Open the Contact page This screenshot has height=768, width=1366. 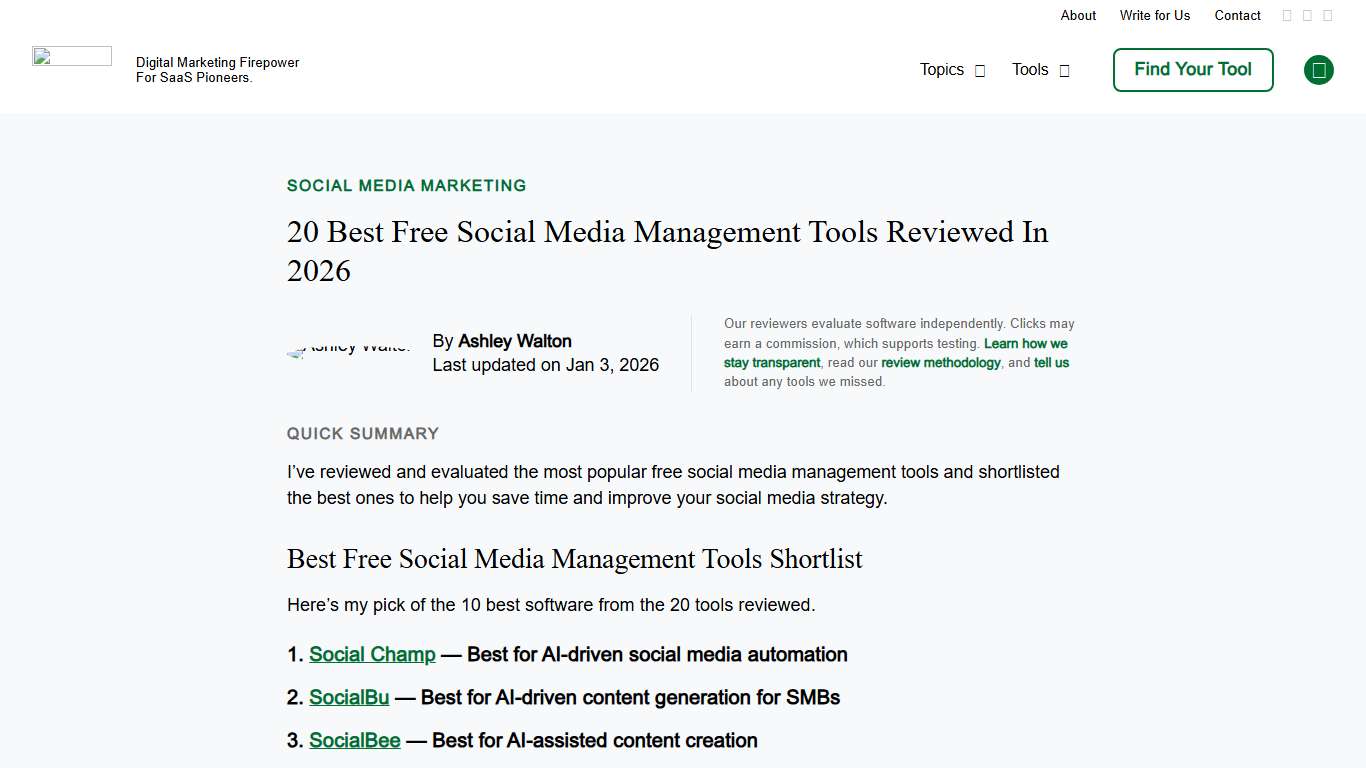[x=1237, y=15]
